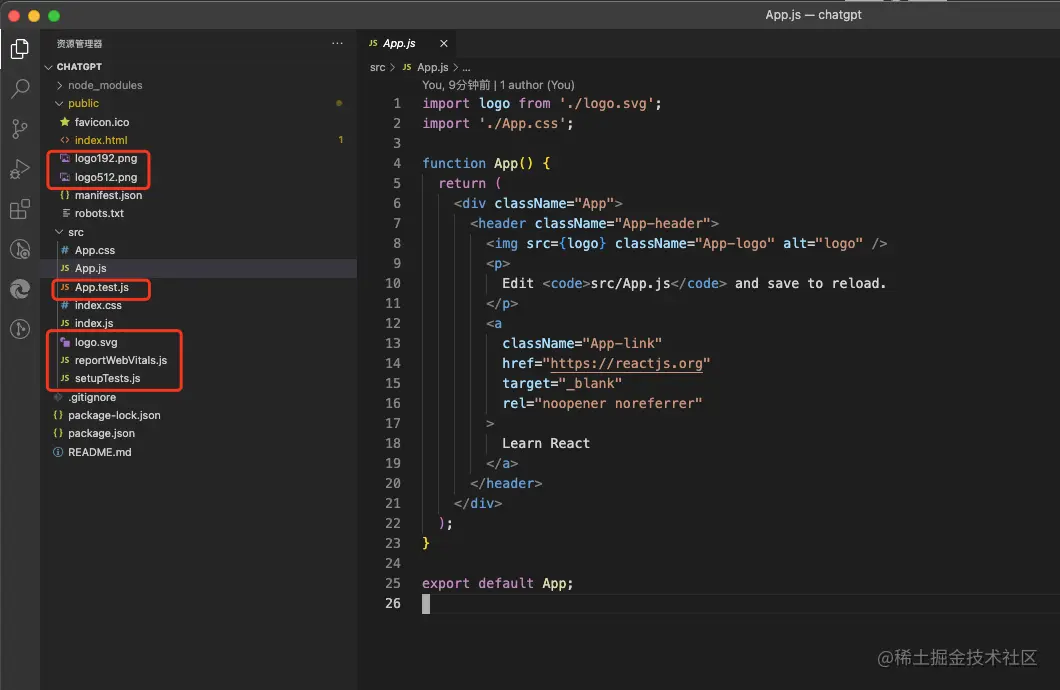Image resolution: width=1060 pixels, height=690 pixels.
Task: Click the Edge browser tools icon in activity bar
Action: tap(20, 289)
